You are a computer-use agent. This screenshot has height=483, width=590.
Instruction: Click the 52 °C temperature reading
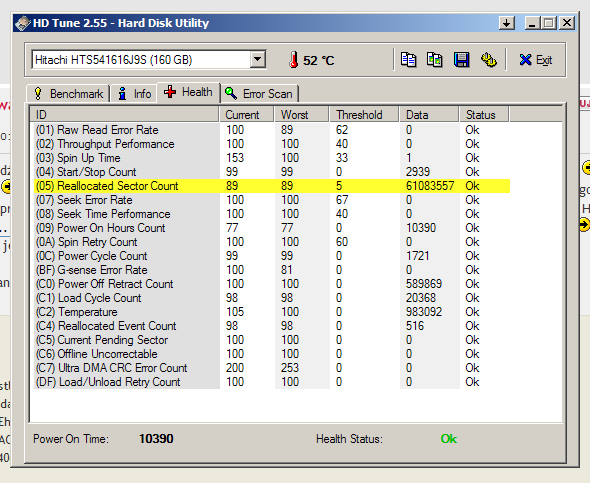319,61
